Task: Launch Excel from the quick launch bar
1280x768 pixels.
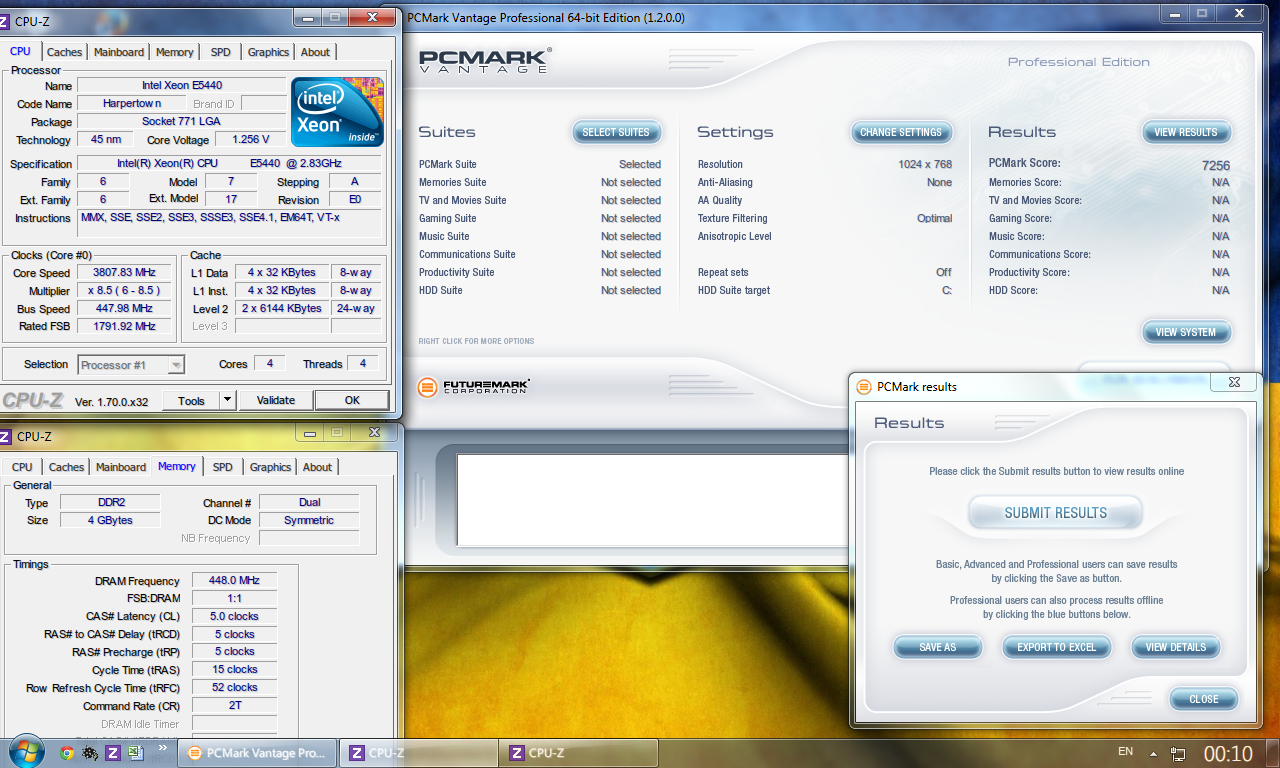Action: 135,753
